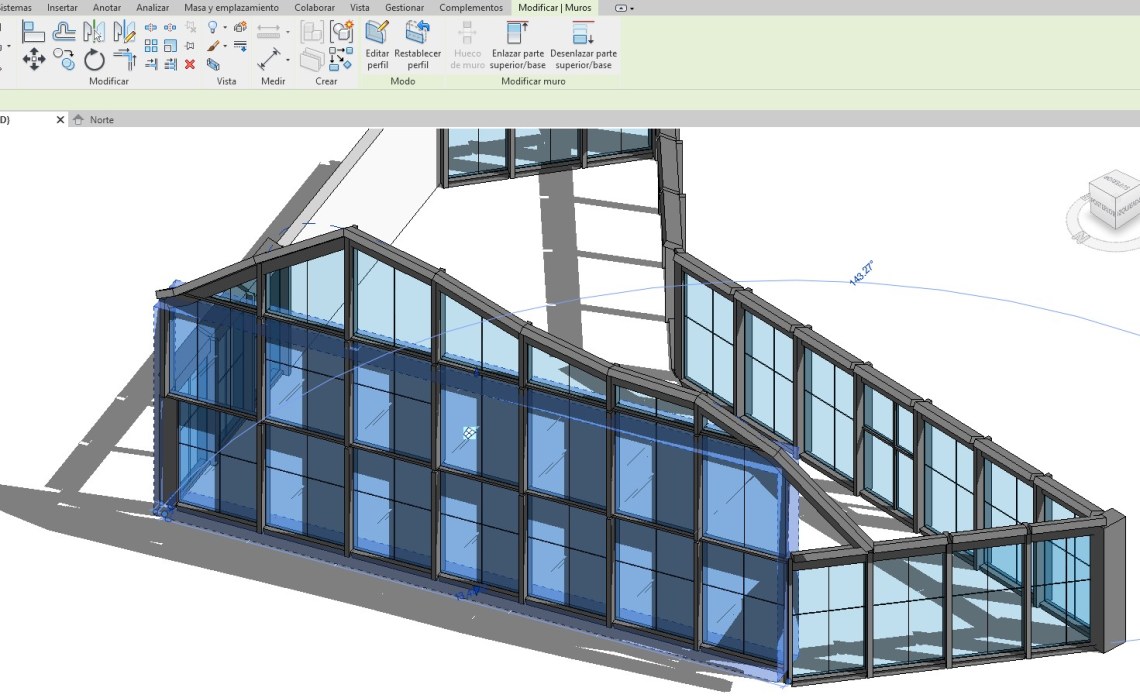Viewport: 1140px width, 698px height.
Task: Open the Paint brush dropdown arrow
Action: click(225, 46)
